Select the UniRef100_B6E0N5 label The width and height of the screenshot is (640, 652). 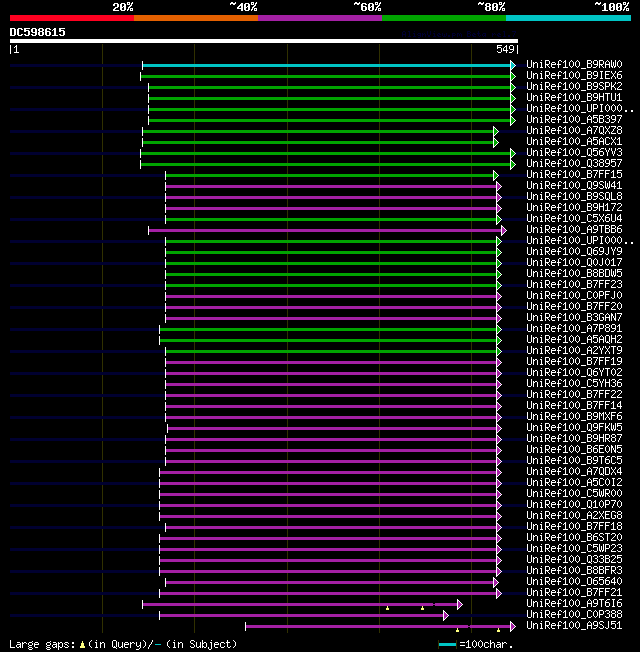pos(574,449)
